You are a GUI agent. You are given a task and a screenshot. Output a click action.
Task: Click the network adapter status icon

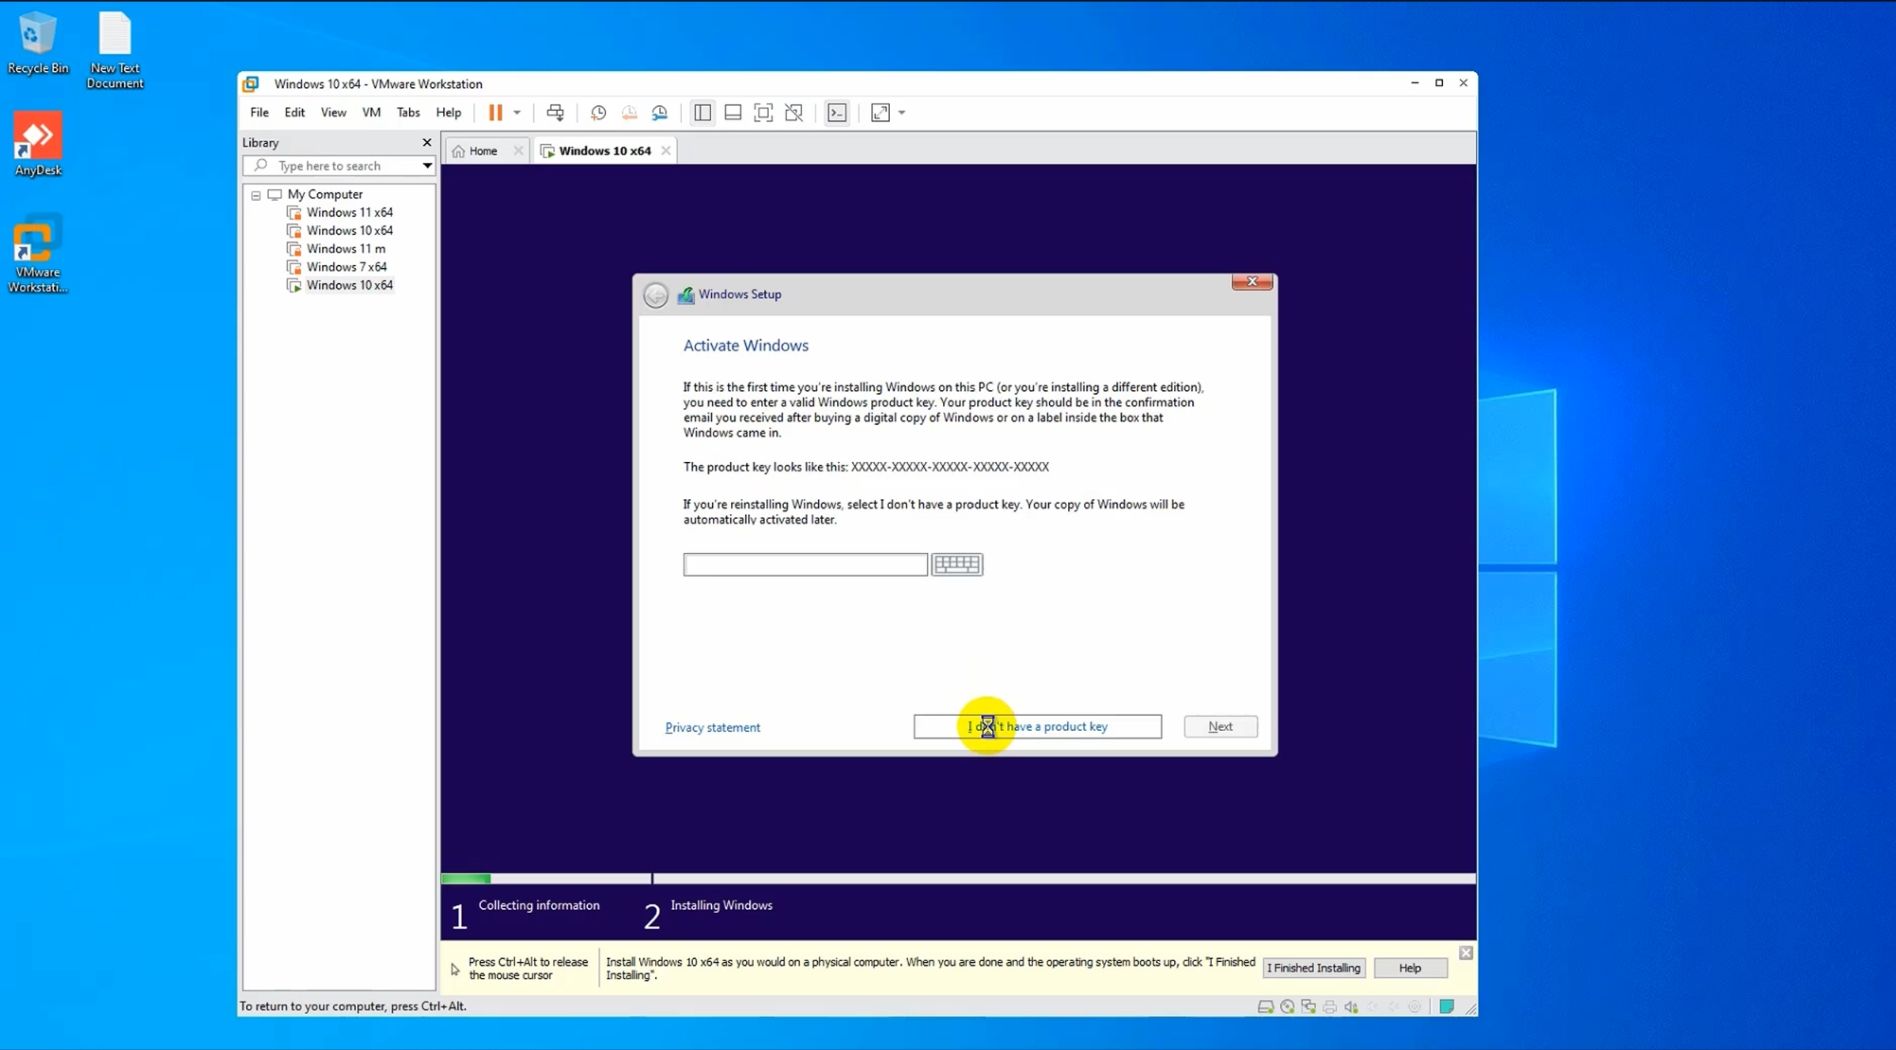[x=1308, y=1007]
